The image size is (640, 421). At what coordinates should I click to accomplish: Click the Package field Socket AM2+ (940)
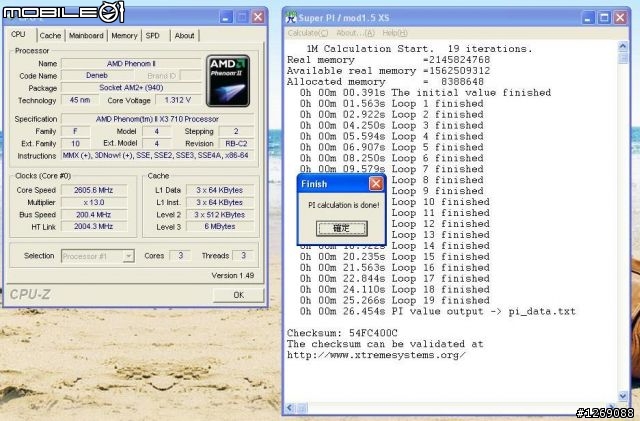click(131, 88)
